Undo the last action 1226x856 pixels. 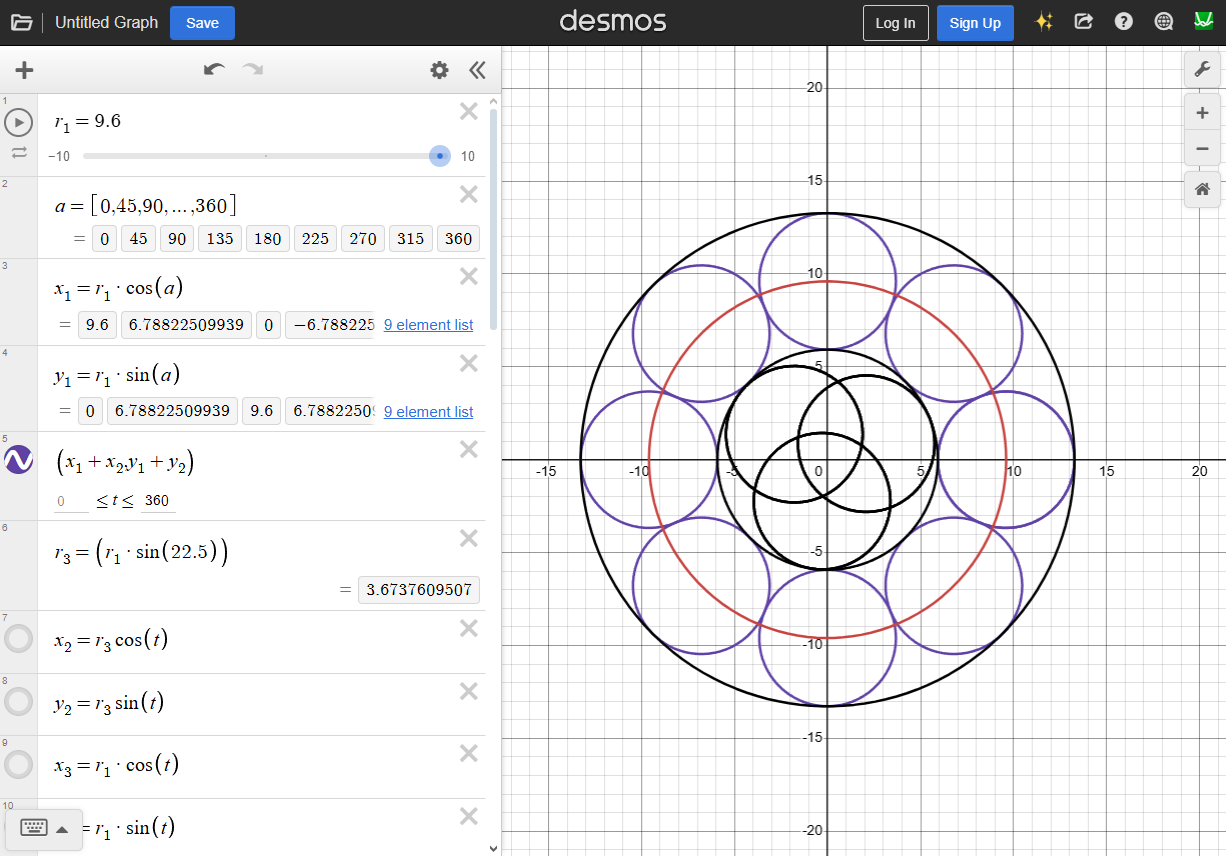(x=214, y=70)
